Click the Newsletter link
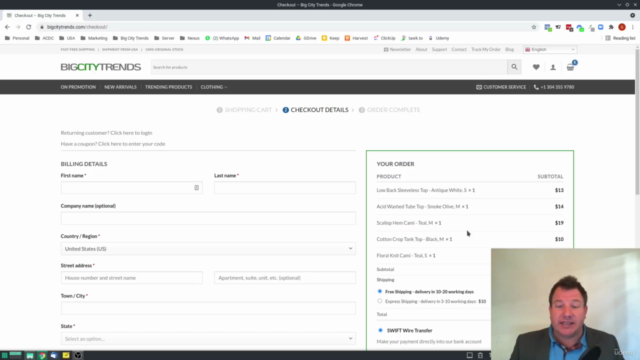 click(x=397, y=49)
